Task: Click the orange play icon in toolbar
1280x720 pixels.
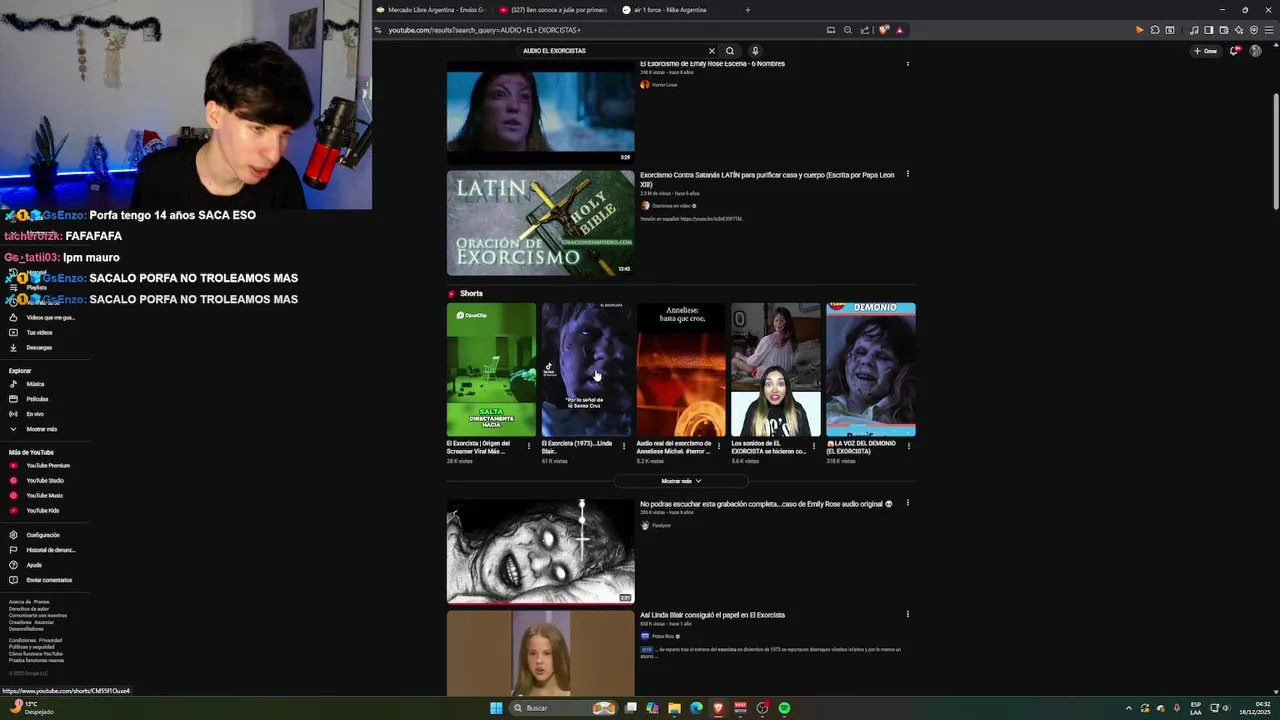Action: 1139,30
